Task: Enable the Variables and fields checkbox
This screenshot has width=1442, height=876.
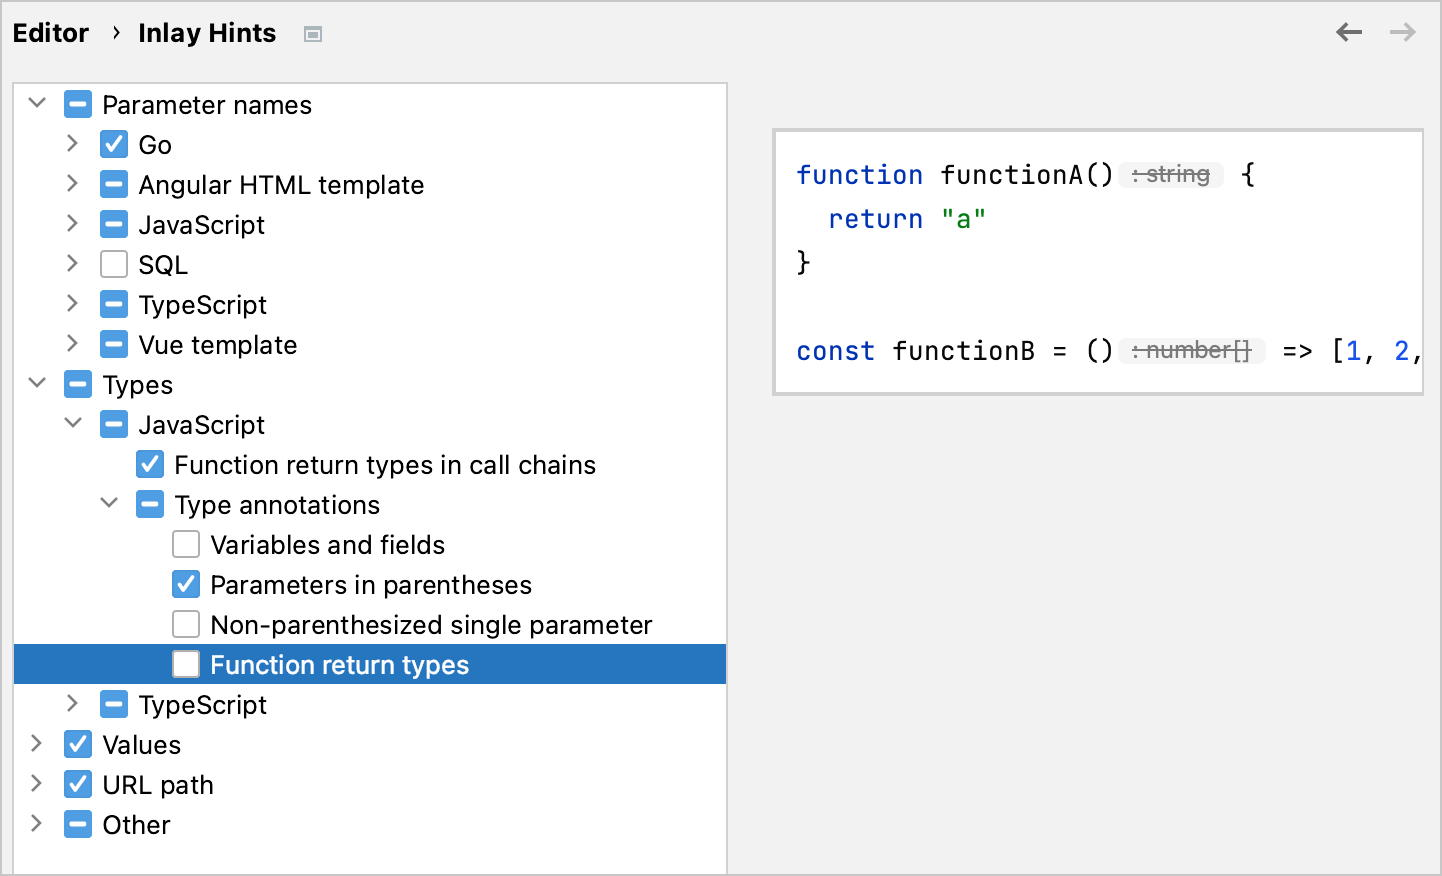Action: pyautogui.click(x=186, y=544)
